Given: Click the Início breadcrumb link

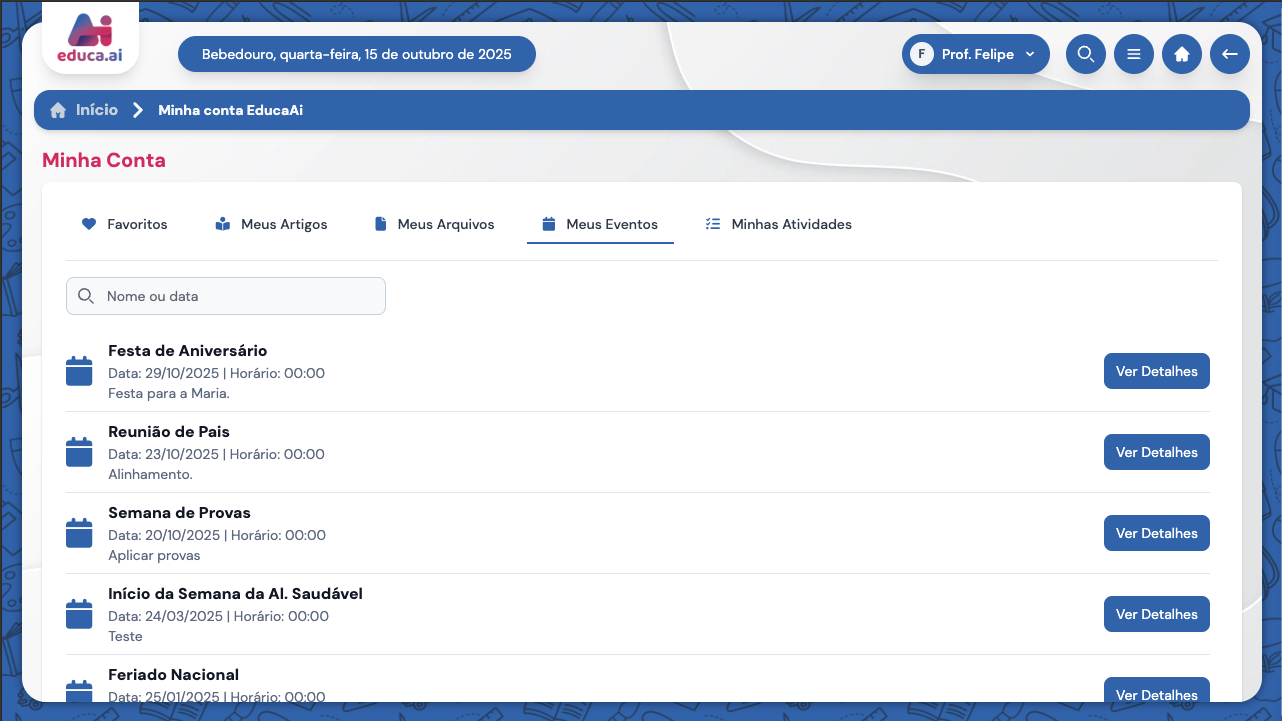Looking at the screenshot, I should (97, 110).
